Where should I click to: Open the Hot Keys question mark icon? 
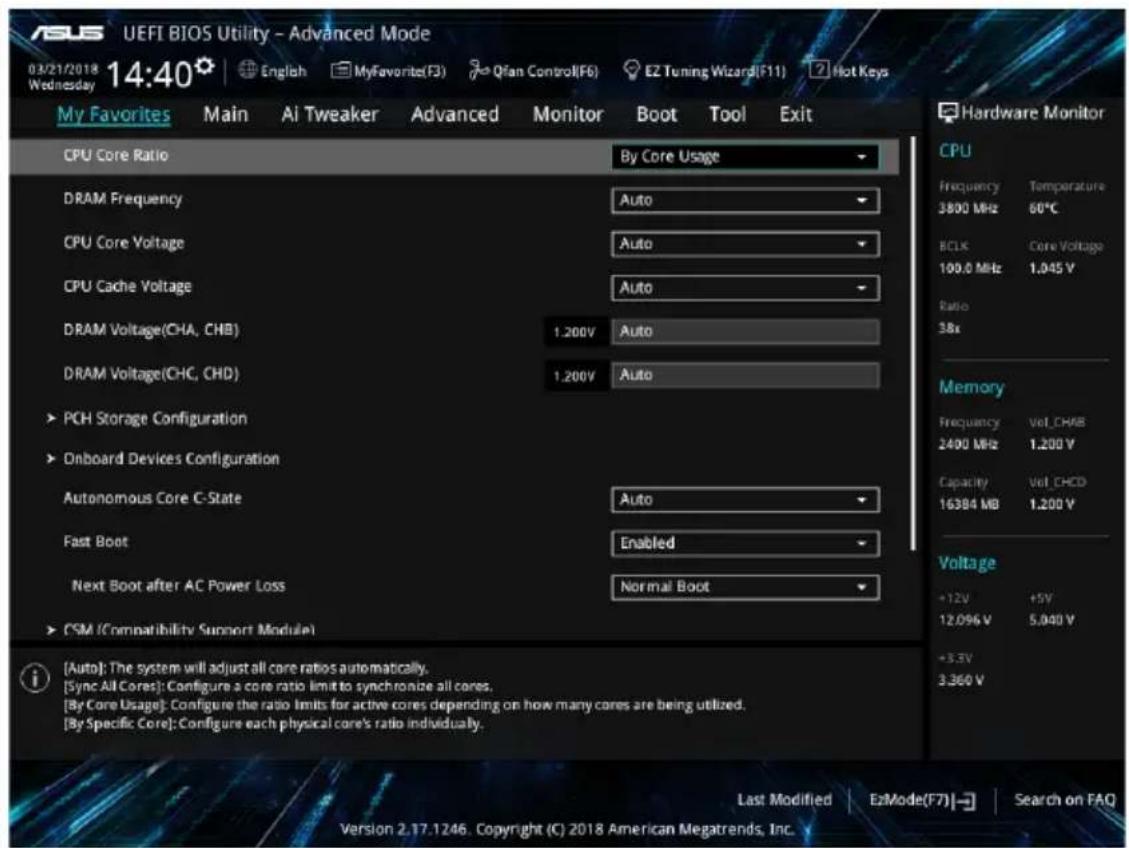(819, 70)
